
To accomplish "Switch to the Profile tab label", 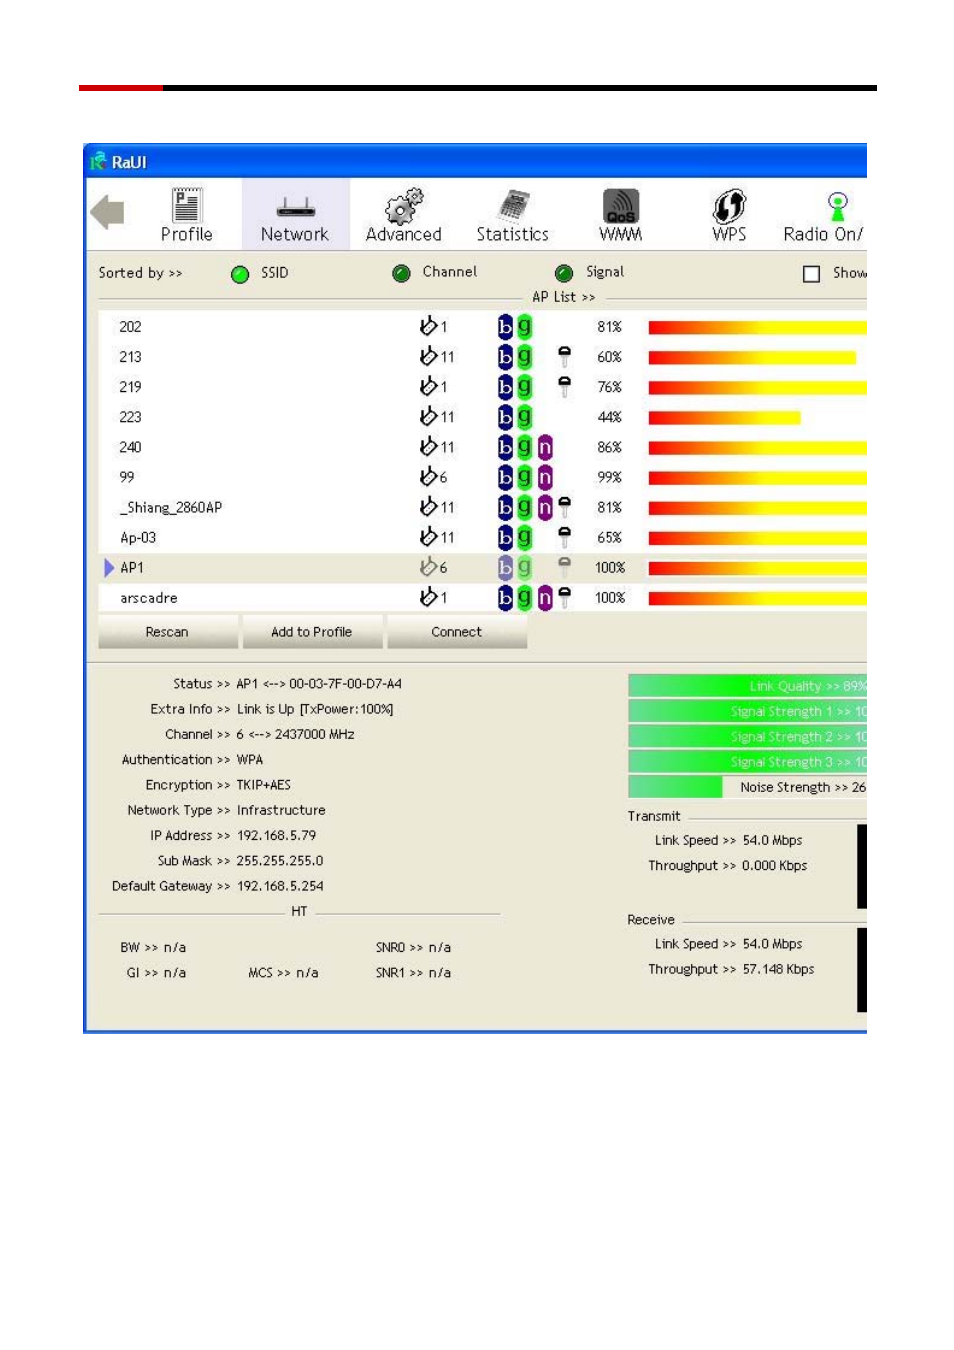I will coord(187,234).
